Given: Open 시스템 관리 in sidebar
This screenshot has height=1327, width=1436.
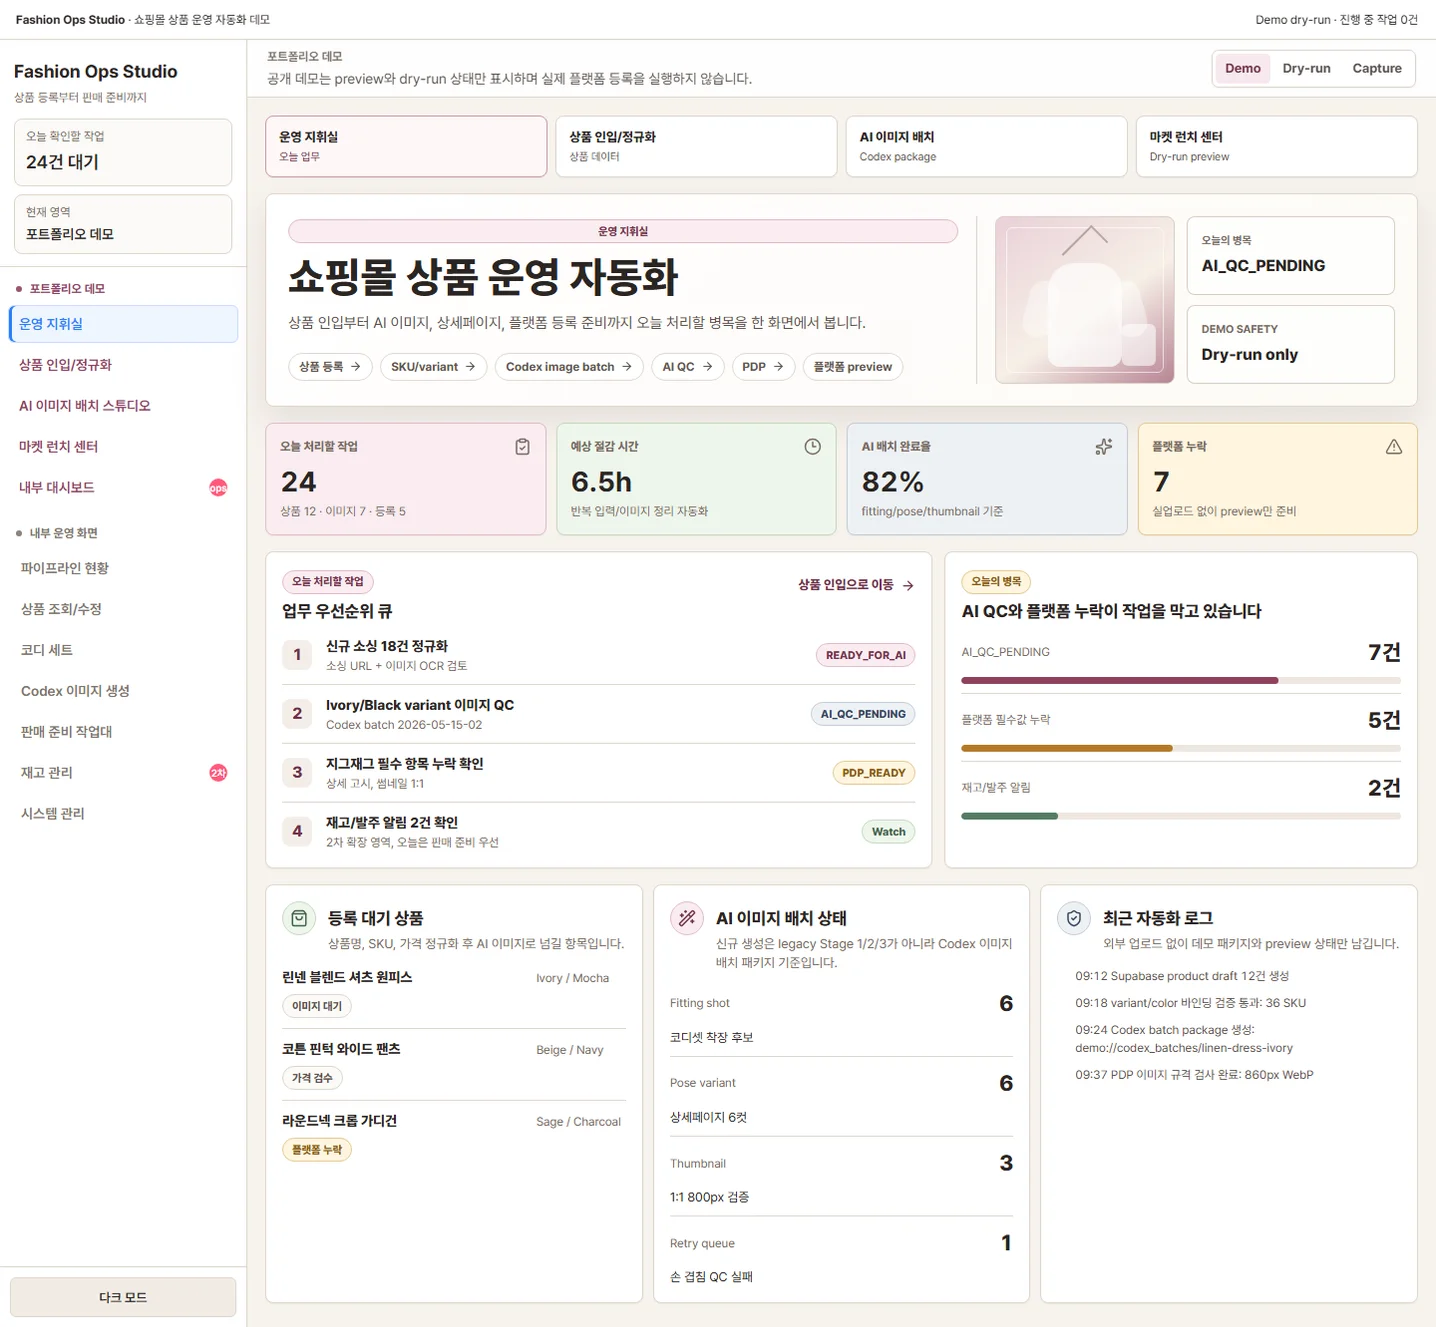Looking at the screenshot, I should click(123, 814).
